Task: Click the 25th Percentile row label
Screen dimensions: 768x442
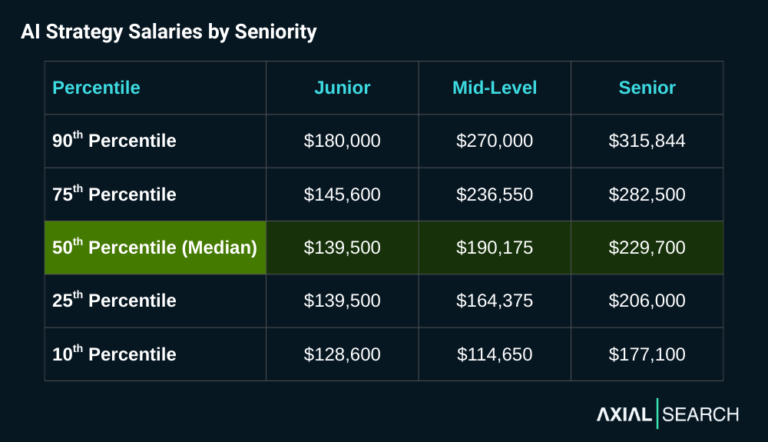Action: [x=114, y=301]
